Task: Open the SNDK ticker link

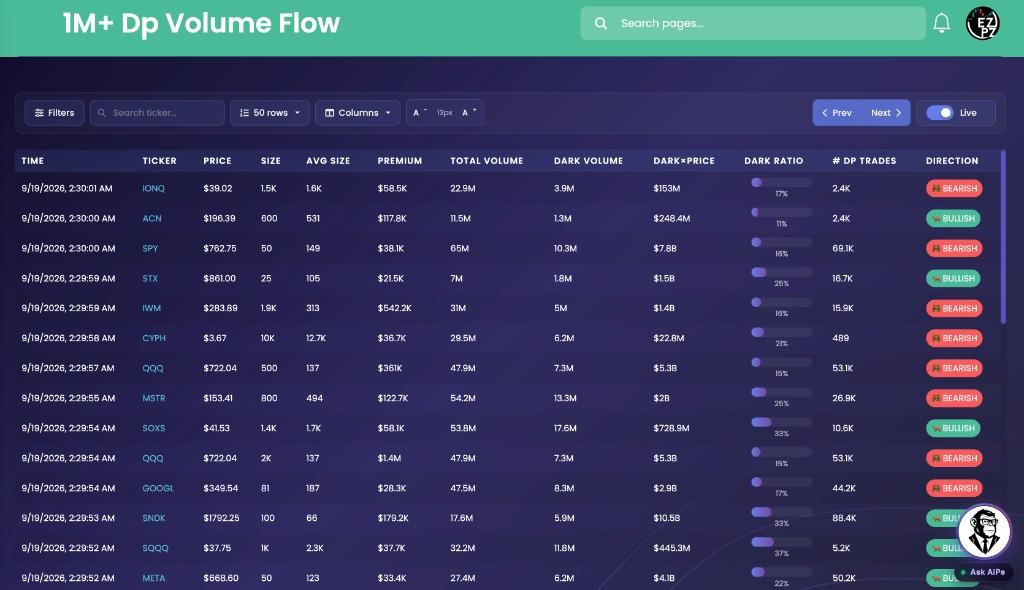Action: click(154, 518)
